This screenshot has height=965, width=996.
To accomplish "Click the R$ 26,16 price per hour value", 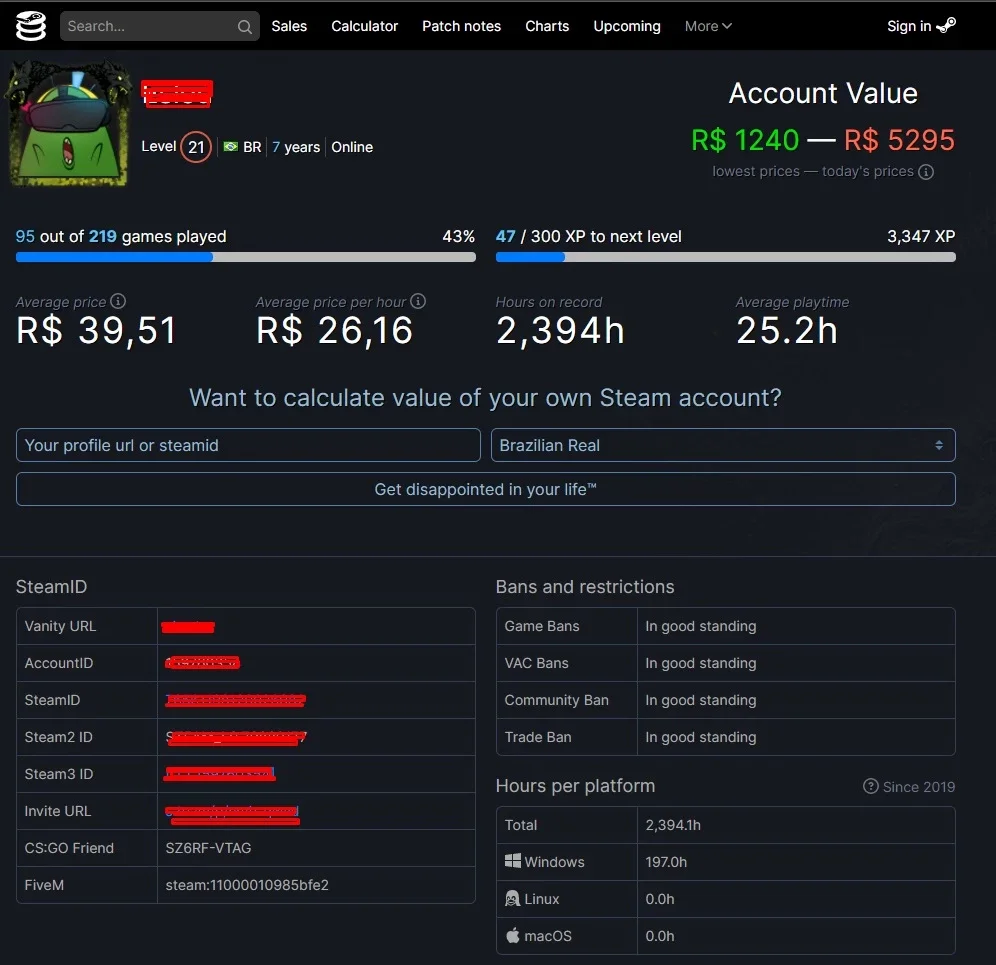I will (x=335, y=330).
